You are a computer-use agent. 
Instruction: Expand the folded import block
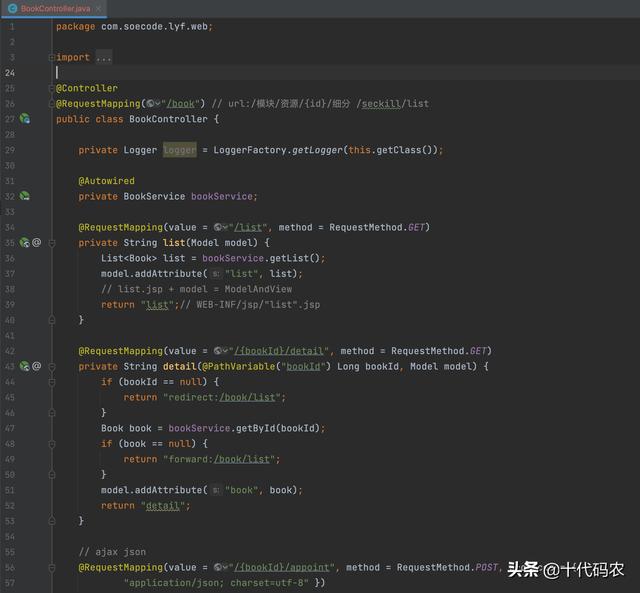pyautogui.click(x=51, y=58)
